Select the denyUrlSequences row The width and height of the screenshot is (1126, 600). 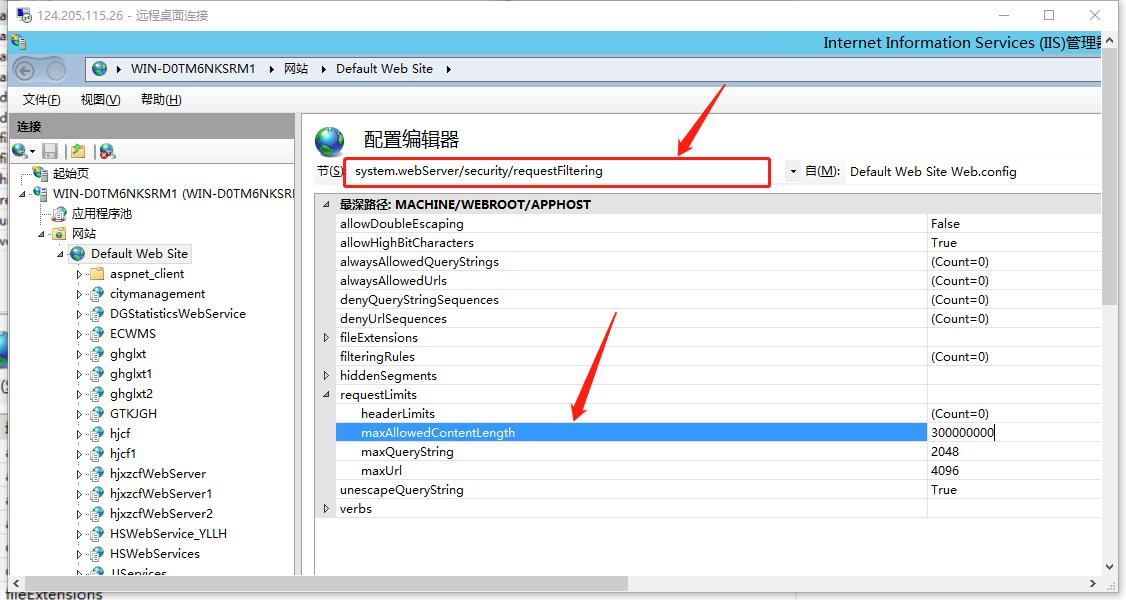(x=718, y=319)
